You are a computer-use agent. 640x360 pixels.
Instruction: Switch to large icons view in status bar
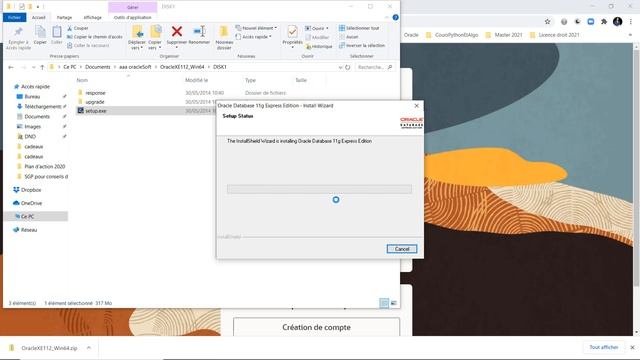pyautogui.click(x=393, y=303)
